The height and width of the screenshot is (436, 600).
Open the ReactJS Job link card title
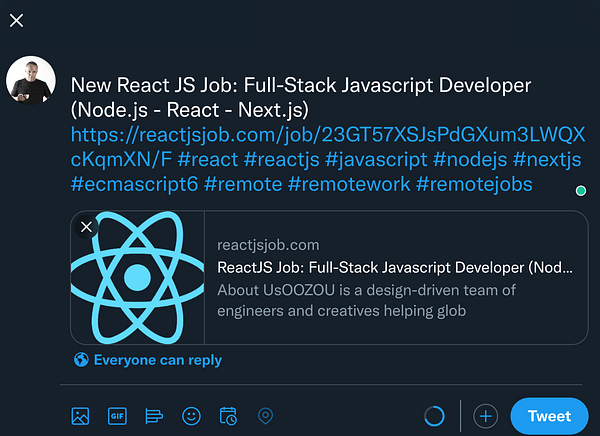coord(395,267)
